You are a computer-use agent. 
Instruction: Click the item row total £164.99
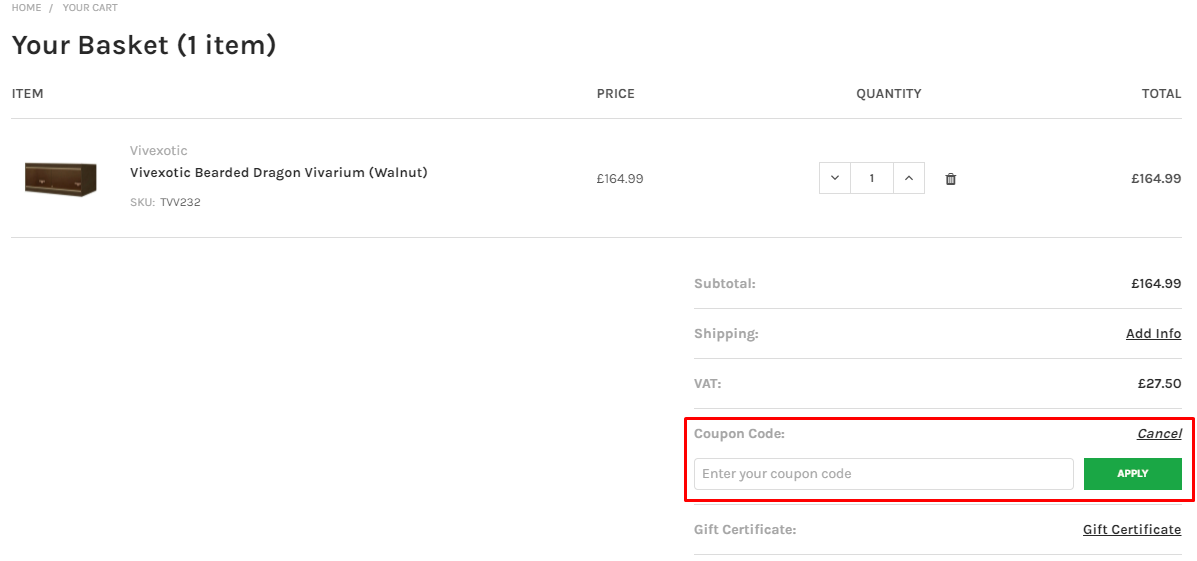[x=1157, y=179]
